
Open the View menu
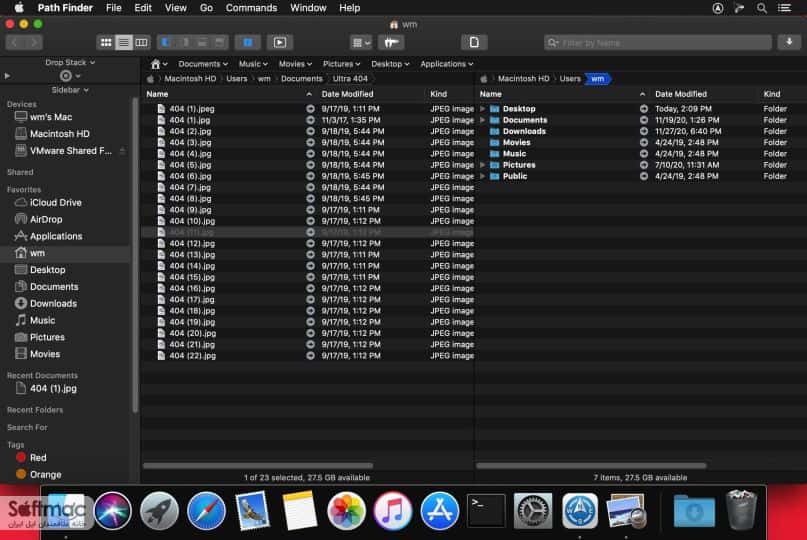point(176,8)
